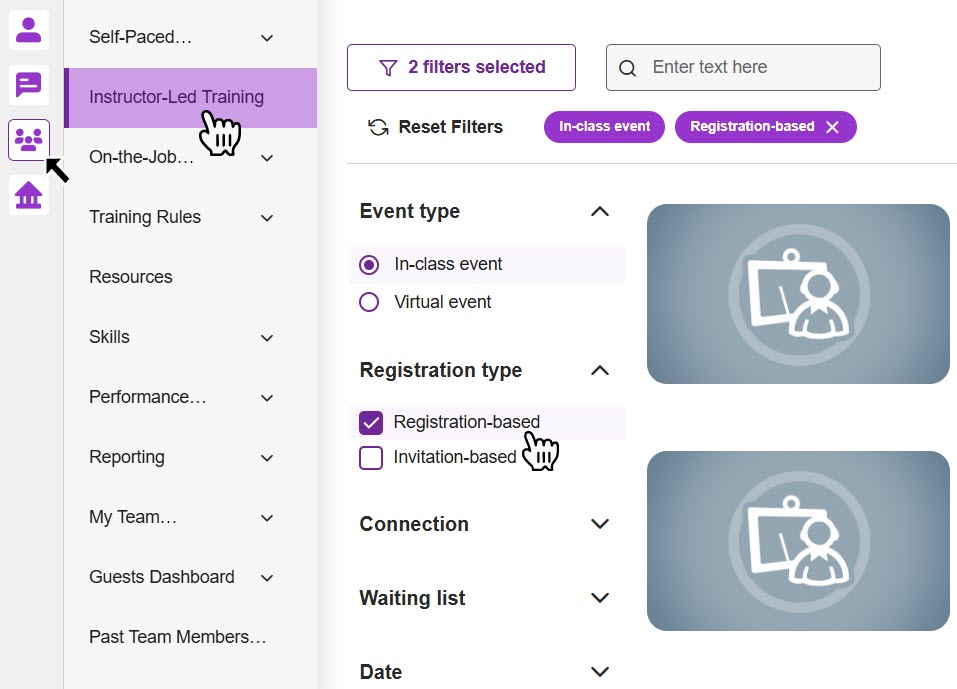Image resolution: width=957 pixels, height=689 pixels.
Task: Click the In-class event filter chip
Action: tap(604, 127)
